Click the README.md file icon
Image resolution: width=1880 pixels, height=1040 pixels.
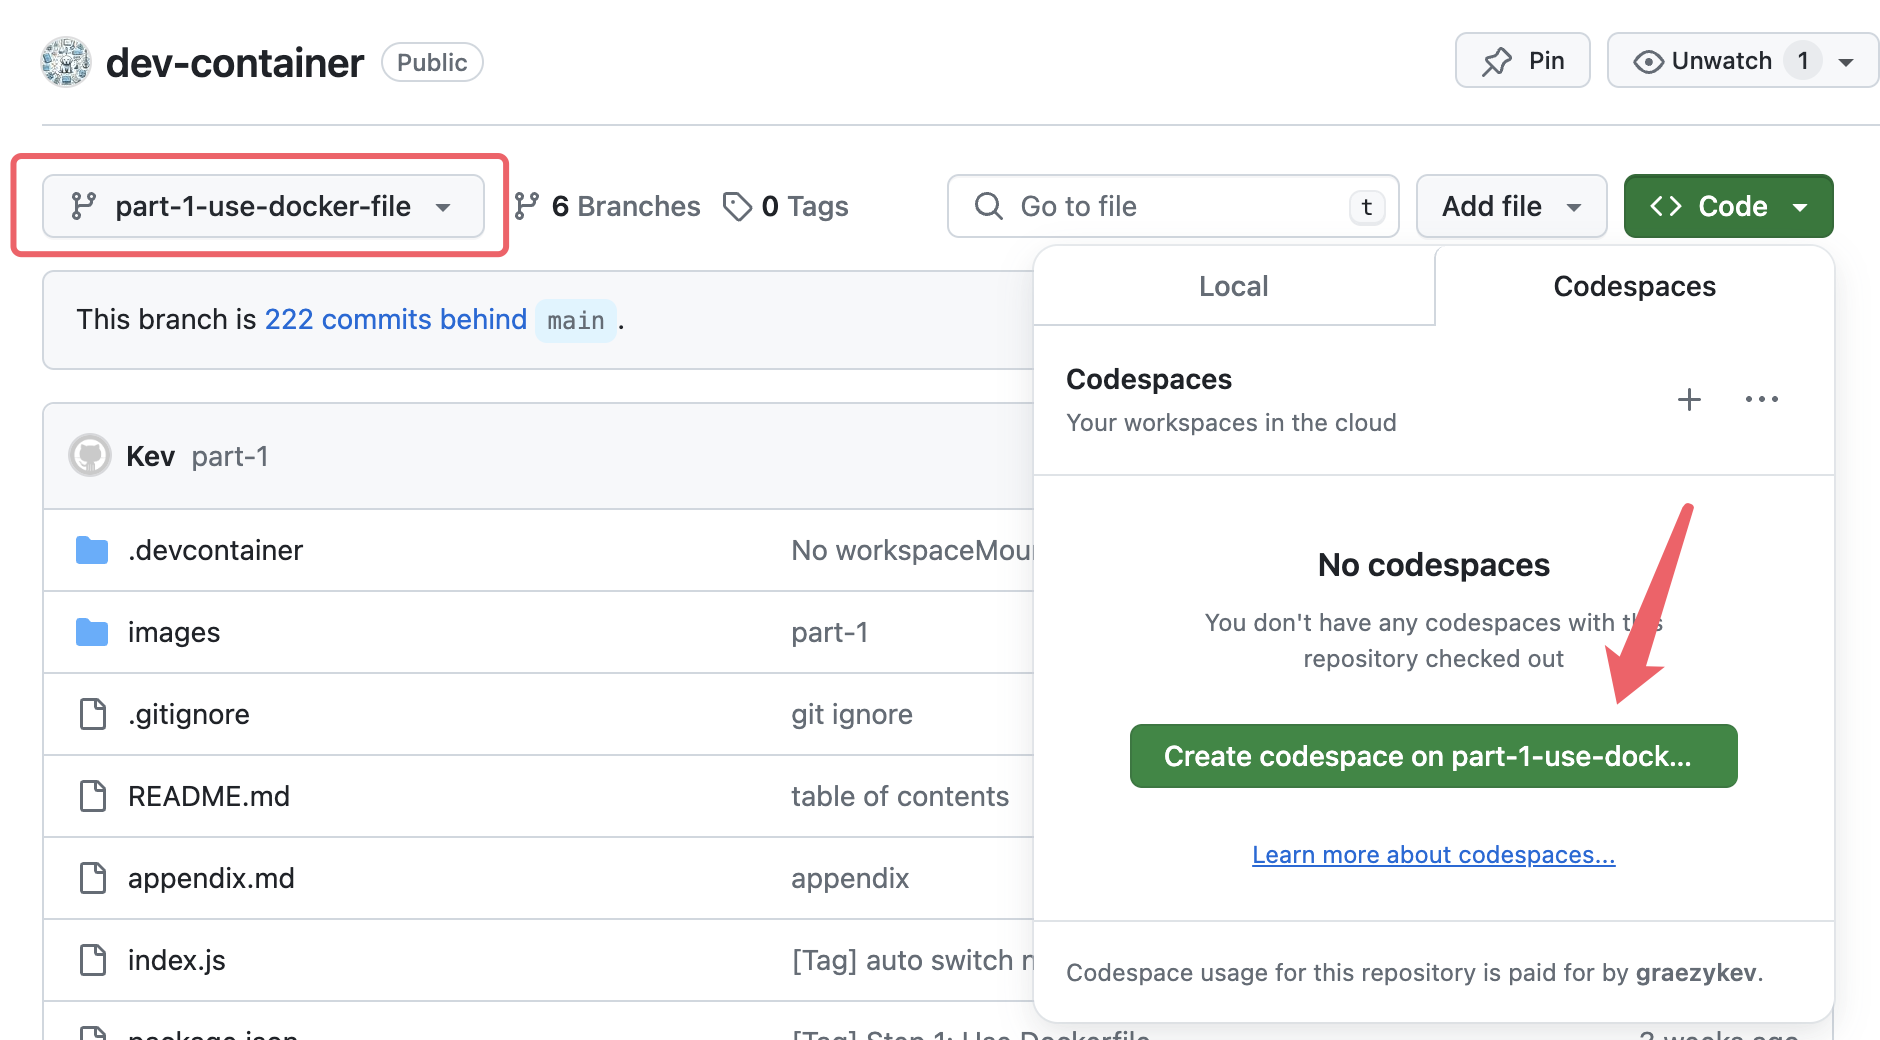pos(93,796)
